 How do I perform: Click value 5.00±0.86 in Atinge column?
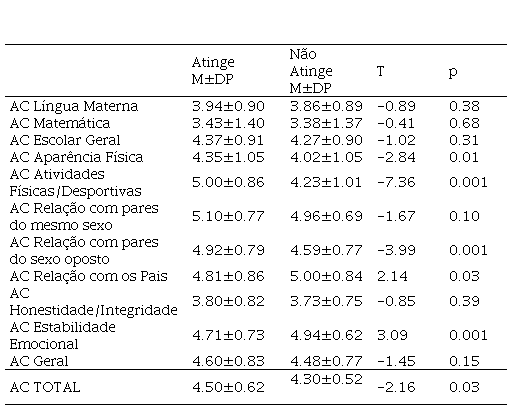coord(228,183)
